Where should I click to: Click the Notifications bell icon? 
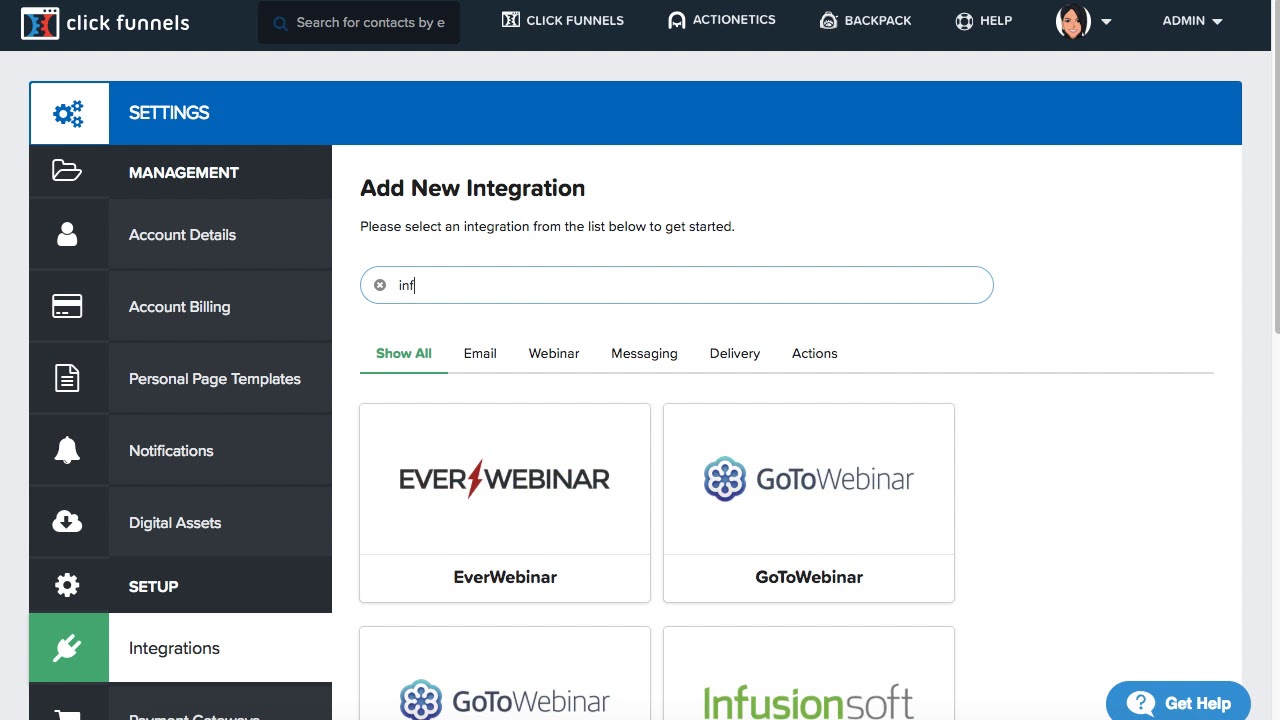coord(67,450)
